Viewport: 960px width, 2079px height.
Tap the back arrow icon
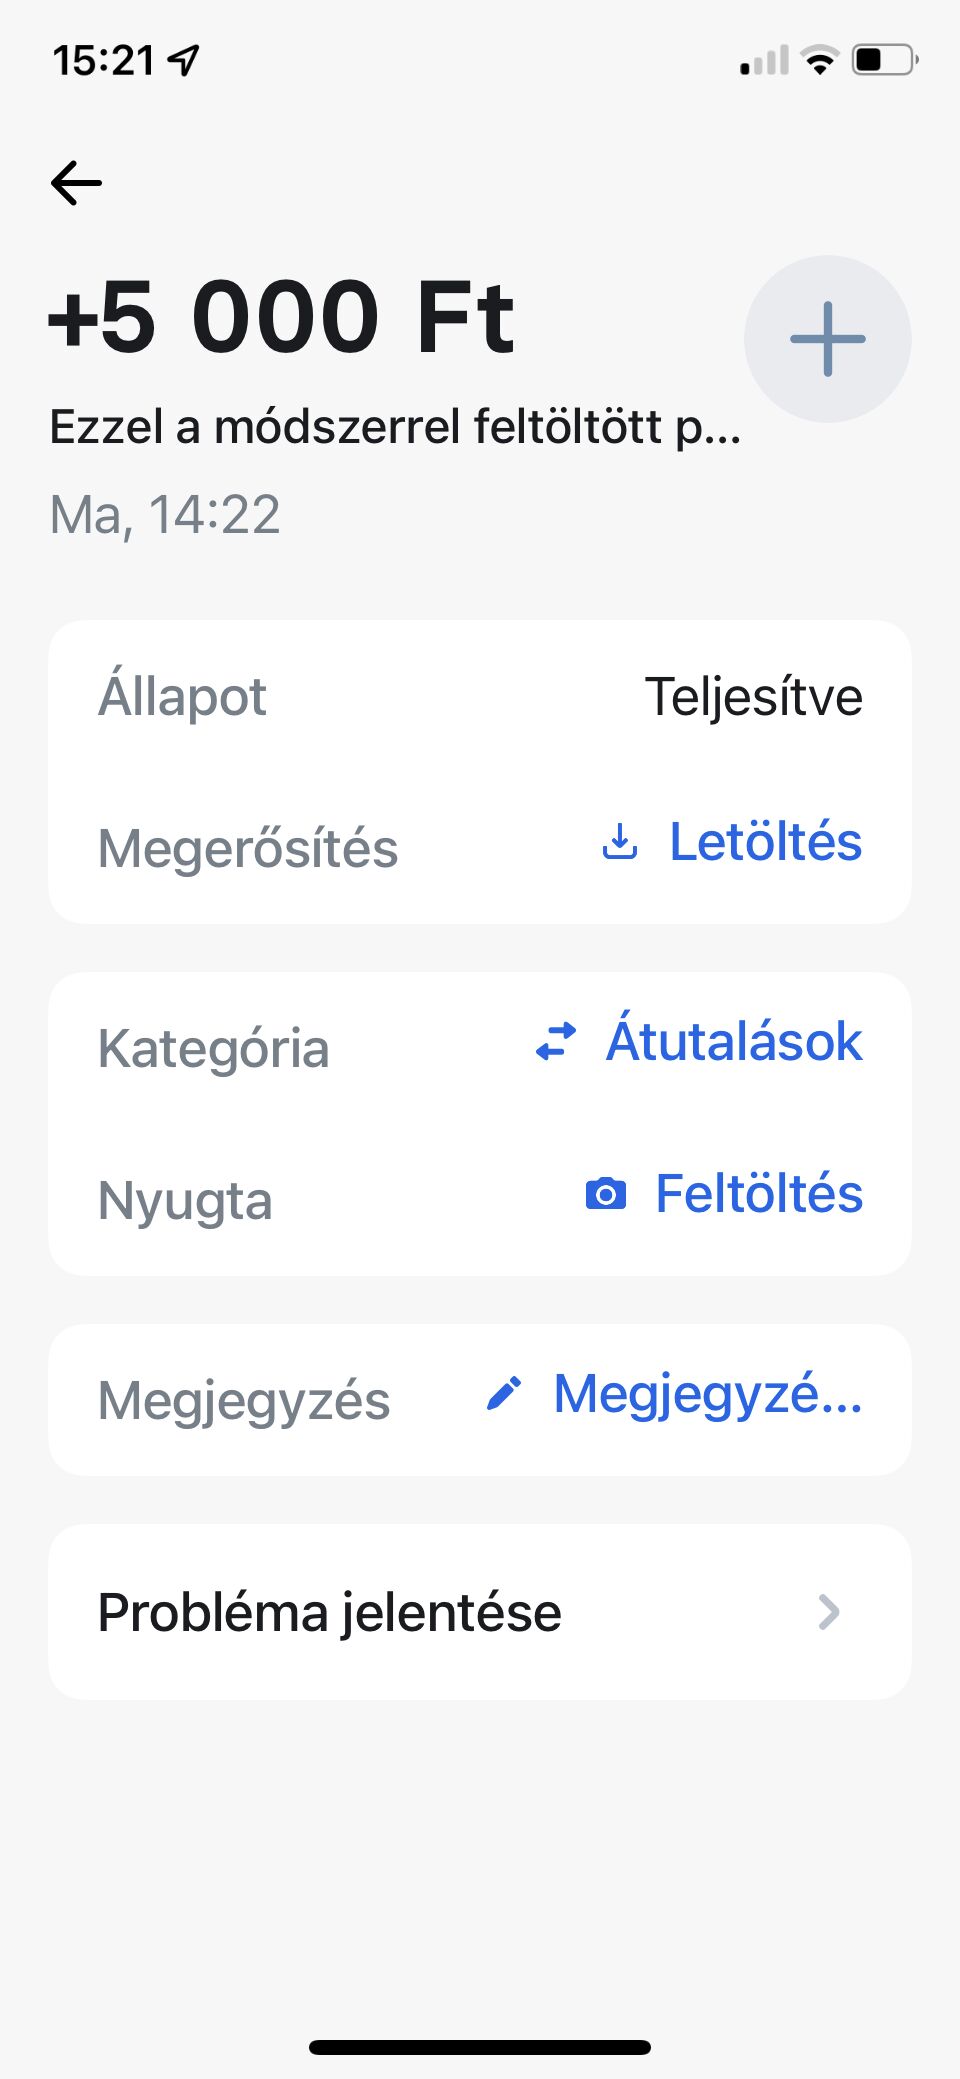pos(76,183)
